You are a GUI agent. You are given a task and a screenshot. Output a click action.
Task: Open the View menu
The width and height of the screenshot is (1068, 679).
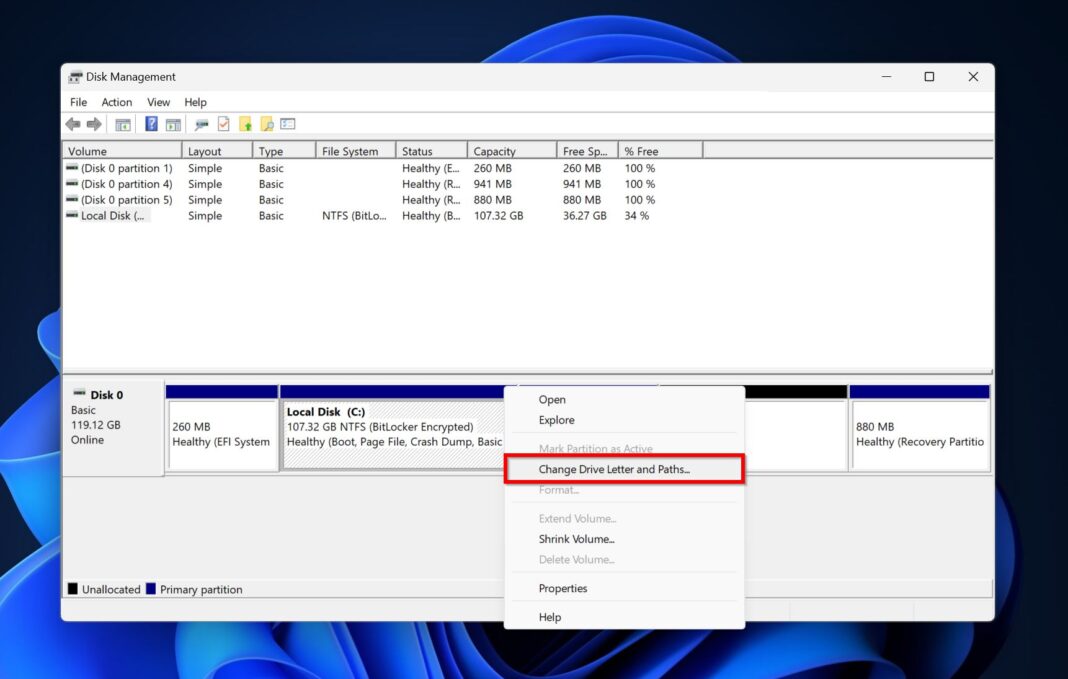tap(158, 101)
